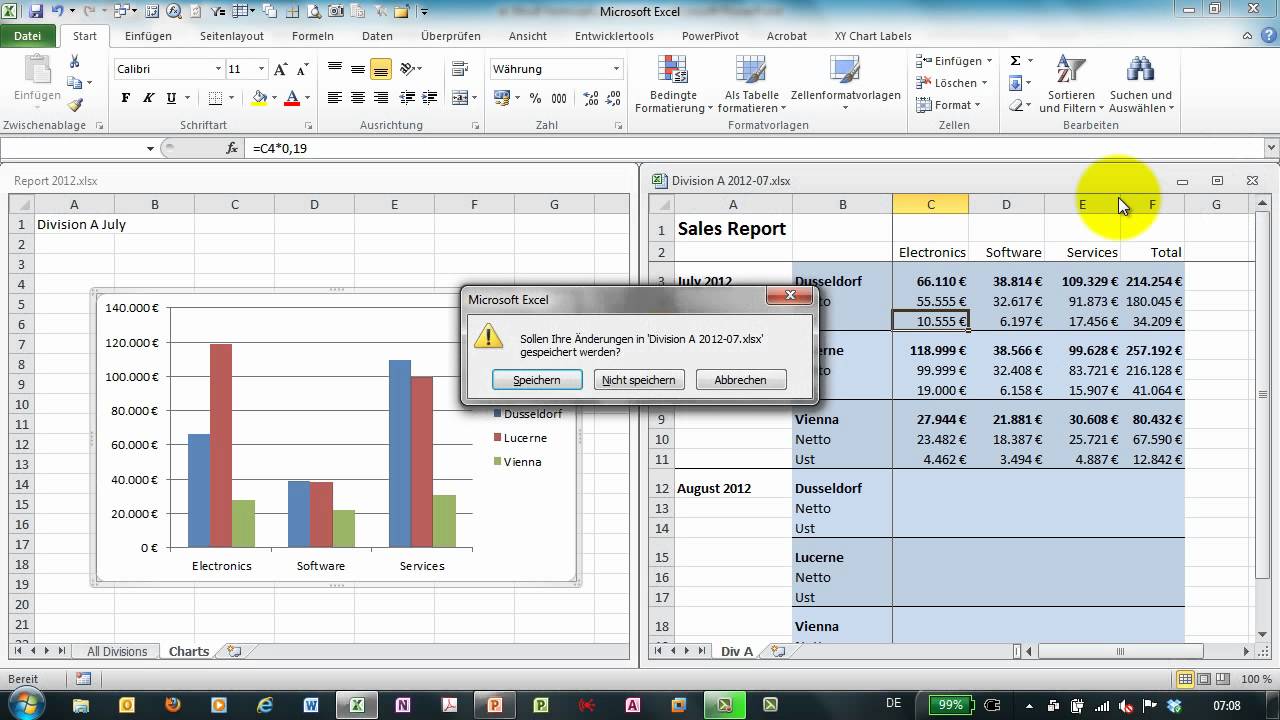Screen dimensions: 1280x720
Task: Open the Datei tab
Action: [x=28, y=36]
